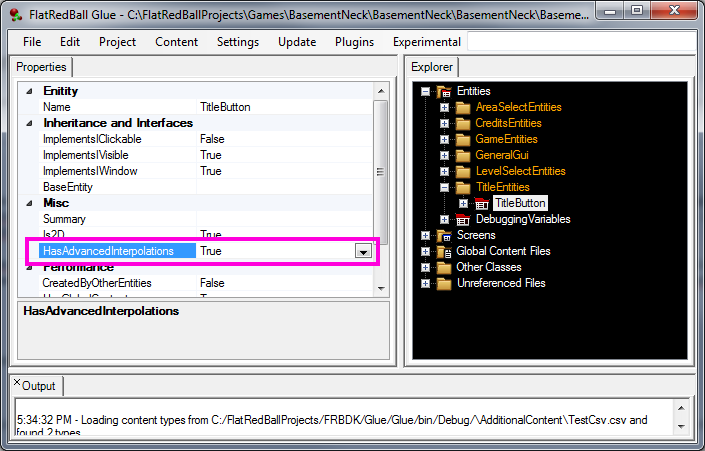The image size is (705, 451).
Task: Collapse the Enitity property category
Action: [29, 91]
